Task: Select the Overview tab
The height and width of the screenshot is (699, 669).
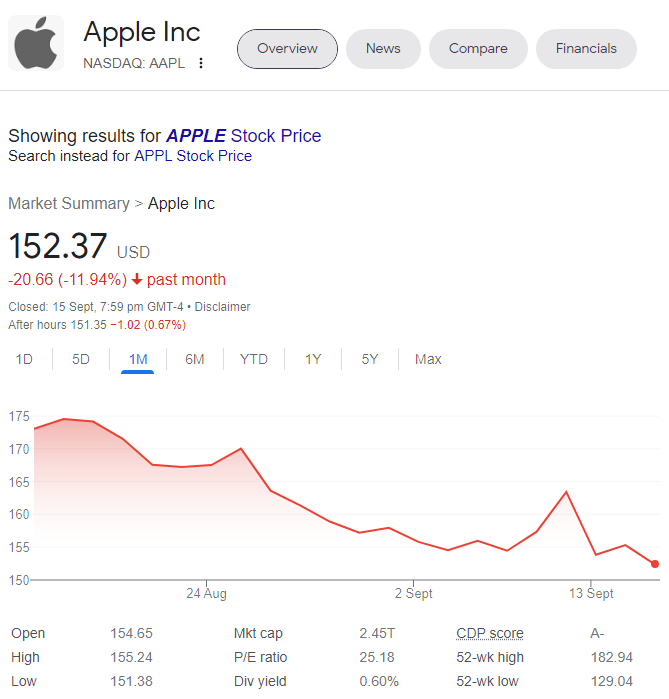Action: (287, 49)
